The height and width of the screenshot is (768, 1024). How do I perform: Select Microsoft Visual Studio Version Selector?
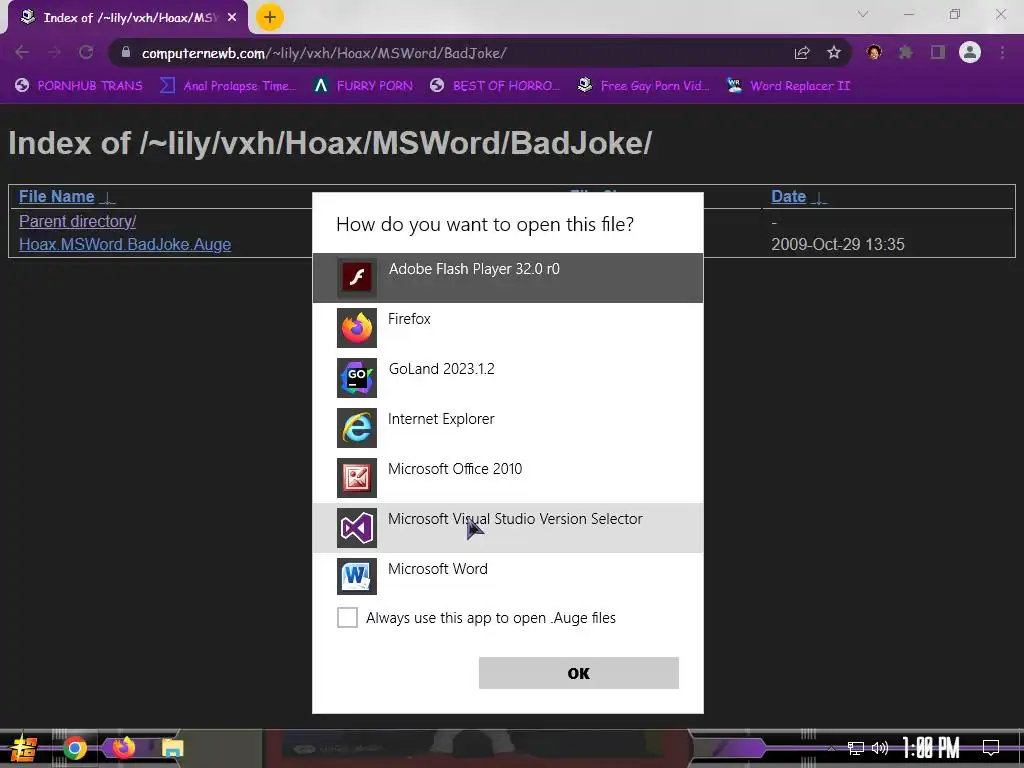[x=507, y=528]
